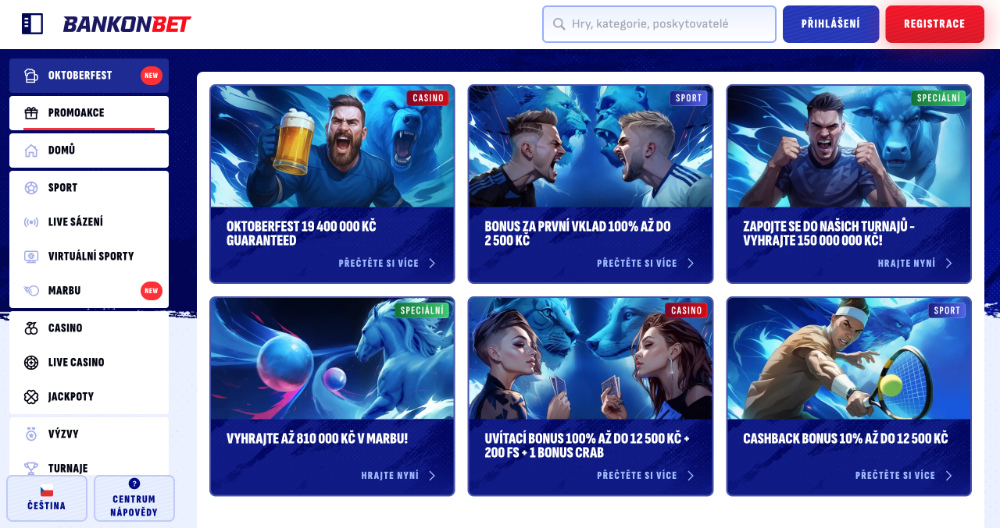Click the search magnifier icon

pos(559,24)
